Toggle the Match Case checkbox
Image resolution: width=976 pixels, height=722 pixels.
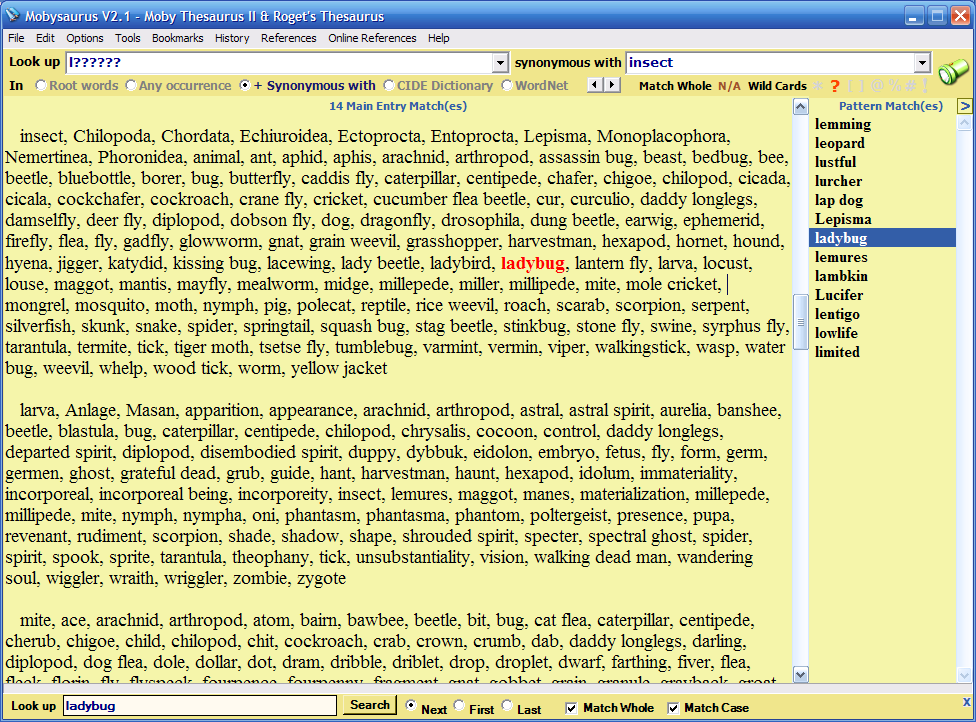[673, 708]
